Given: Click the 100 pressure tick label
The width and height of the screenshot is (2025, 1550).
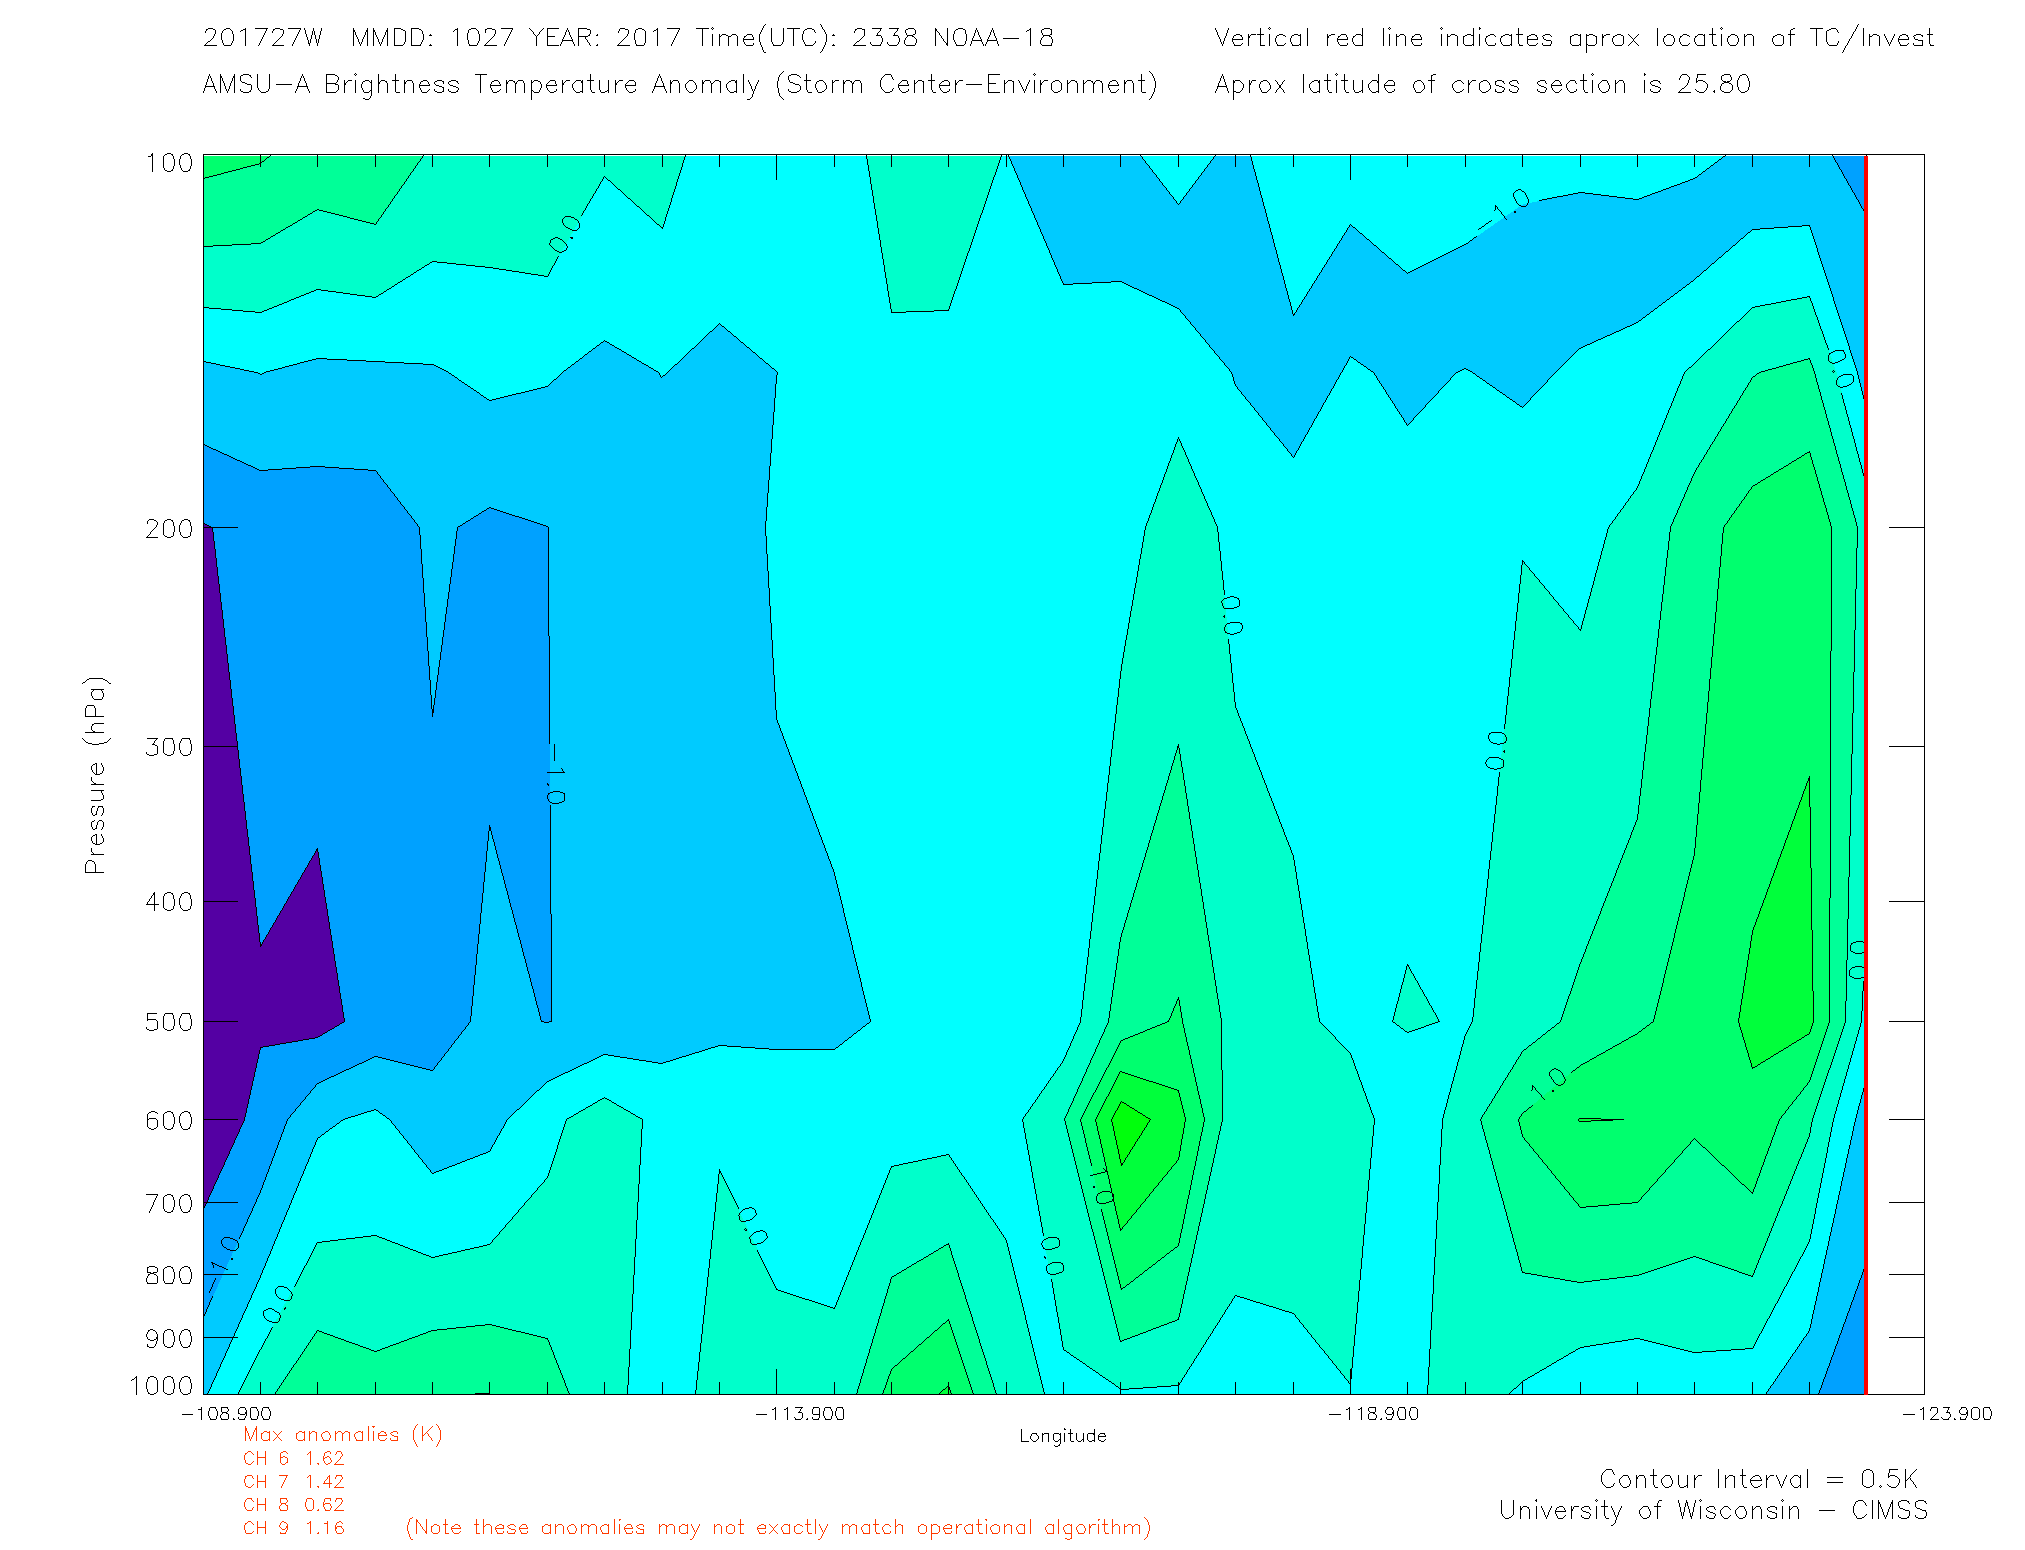Looking at the screenshot, I should (168, 163).
